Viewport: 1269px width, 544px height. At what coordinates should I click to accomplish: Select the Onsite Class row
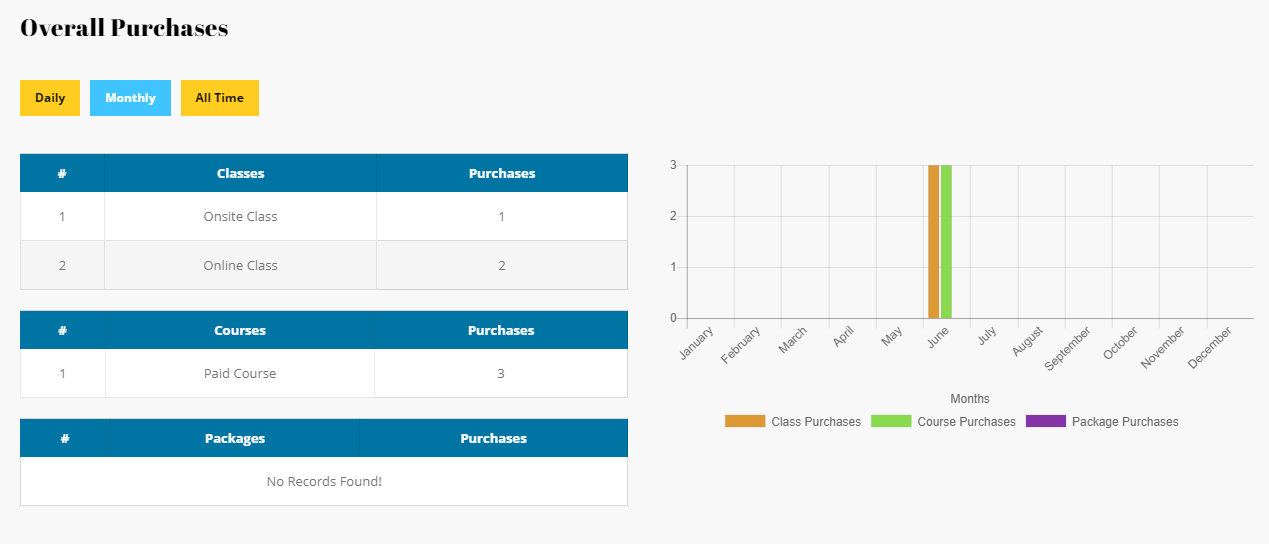click(x=240, y=216)
